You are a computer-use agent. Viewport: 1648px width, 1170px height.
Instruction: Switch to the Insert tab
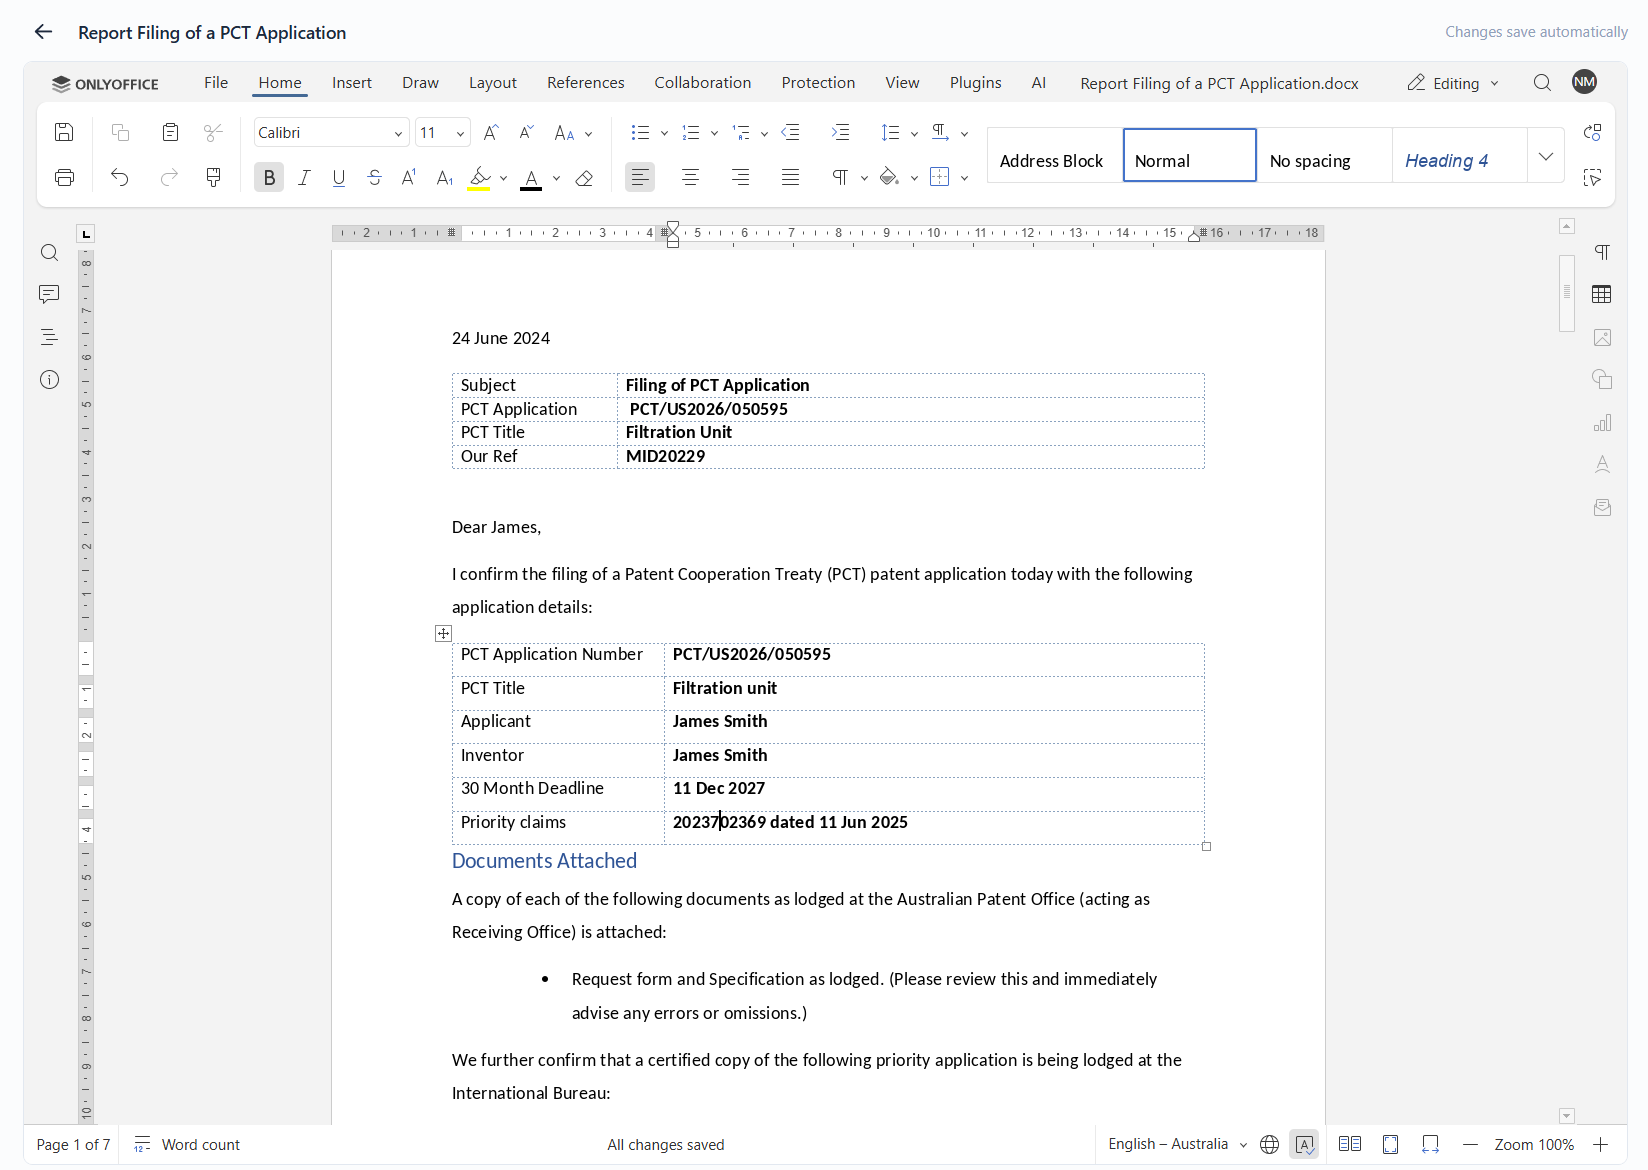352,83
